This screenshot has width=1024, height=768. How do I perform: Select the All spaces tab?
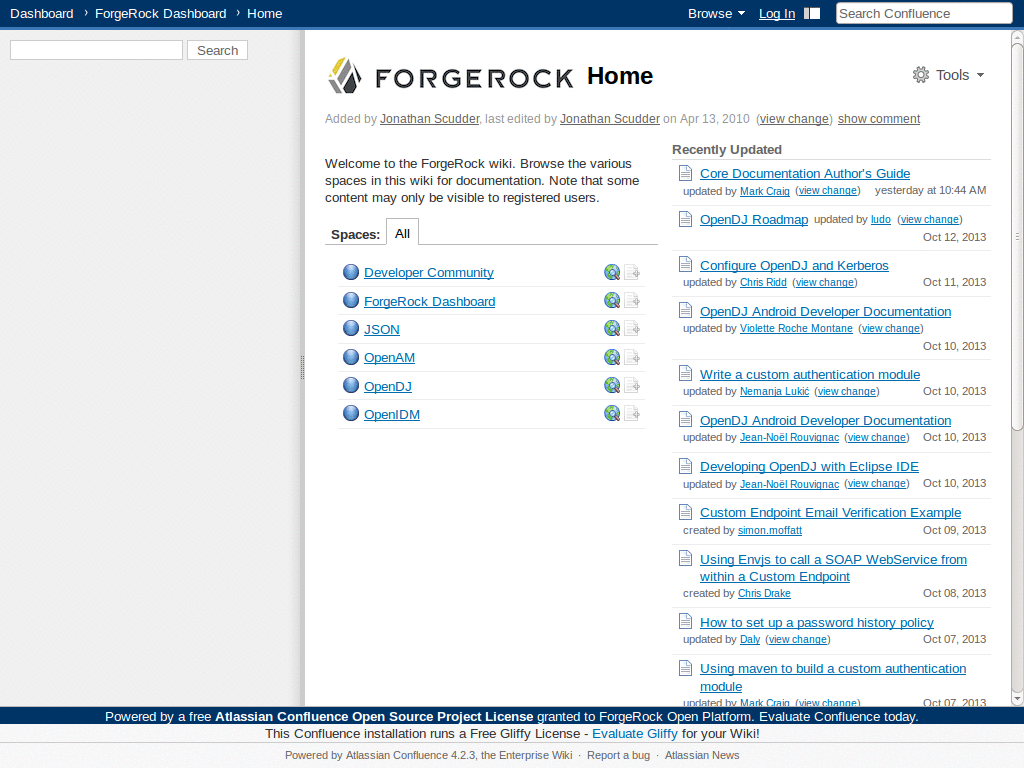[402, 233]
